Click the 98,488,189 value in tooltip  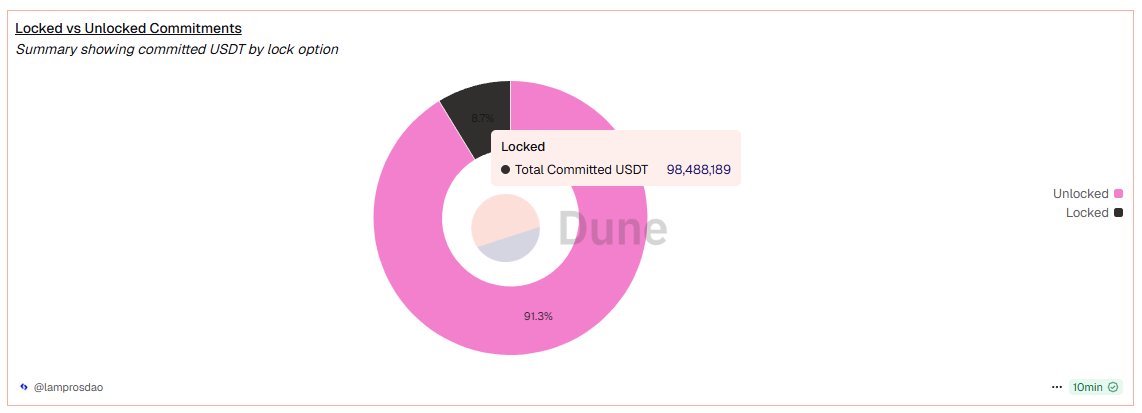[x=698, y=170]
